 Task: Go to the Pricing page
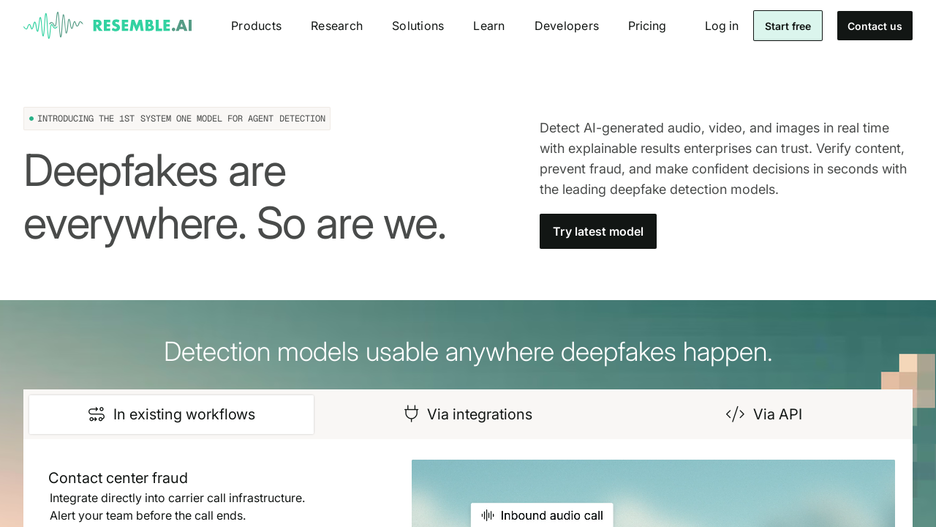point(647,26)
